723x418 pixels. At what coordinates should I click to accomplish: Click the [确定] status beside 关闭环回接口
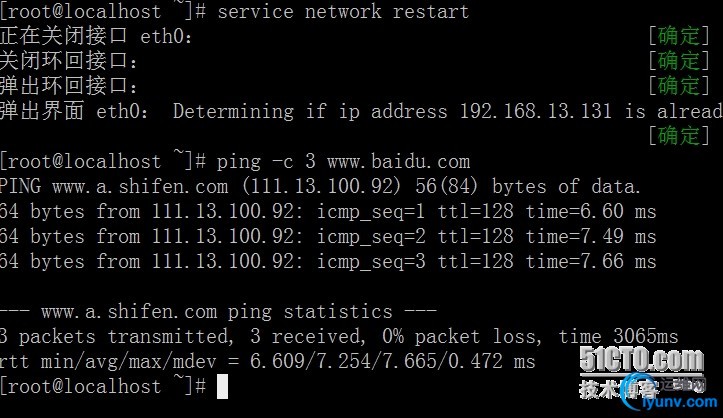tap(678, 61)
